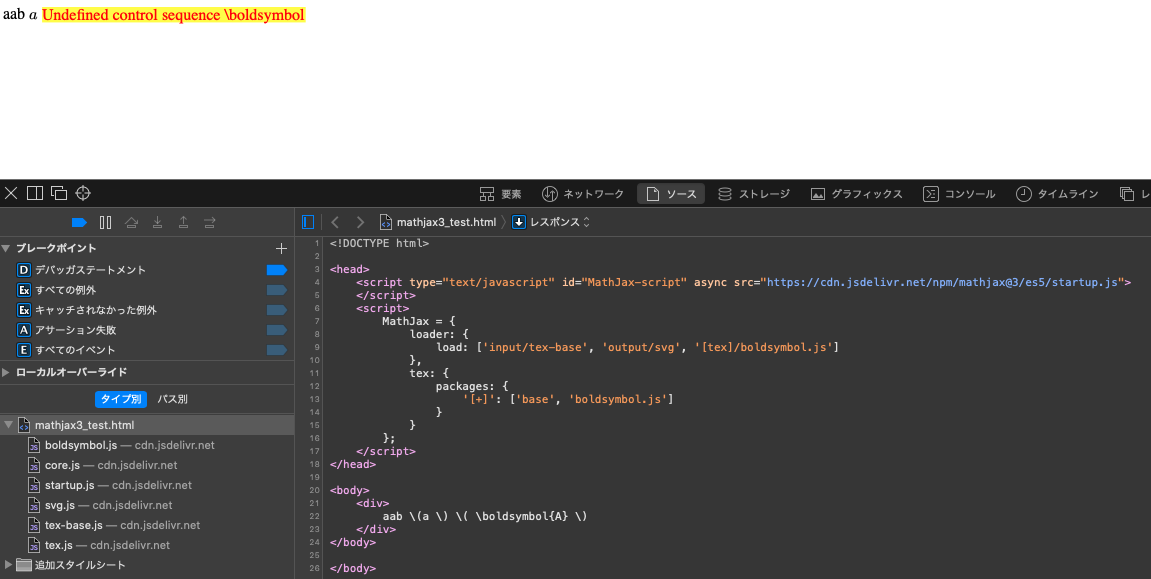The image size is (1151, 579).
Task: Click the step next arrow icon
Action: click(210, 222)
